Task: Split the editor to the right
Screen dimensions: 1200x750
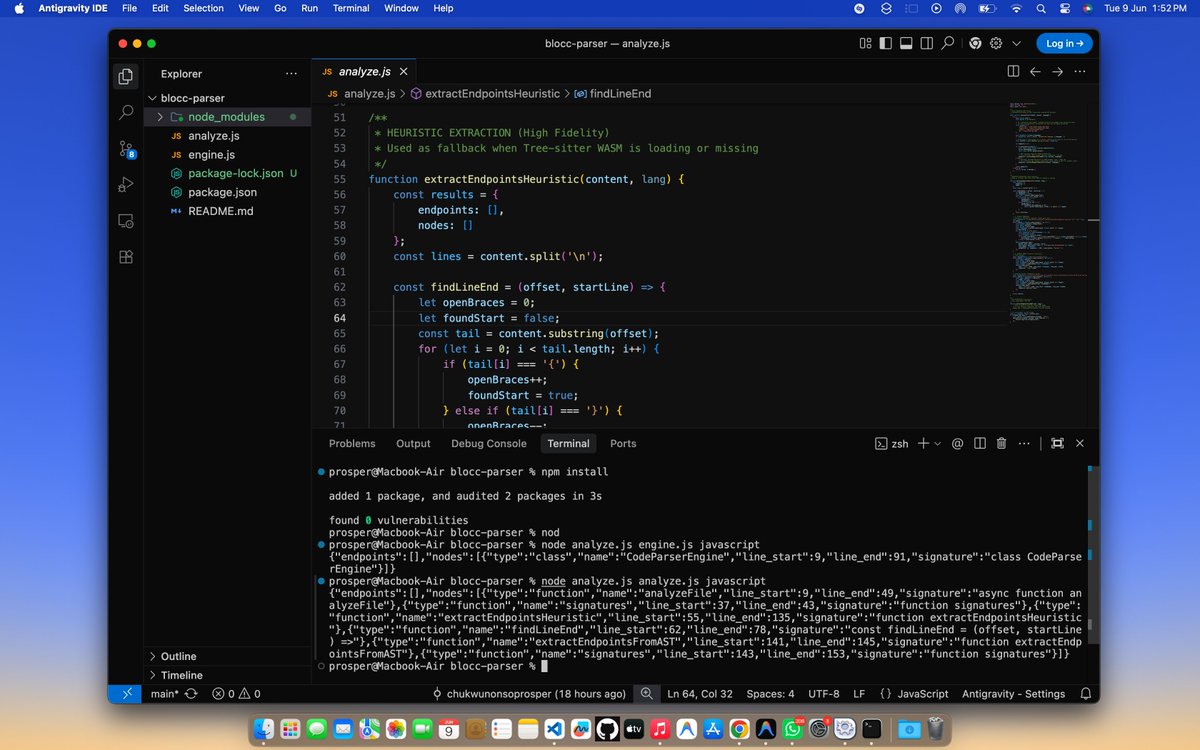Action: [1013, 72]
